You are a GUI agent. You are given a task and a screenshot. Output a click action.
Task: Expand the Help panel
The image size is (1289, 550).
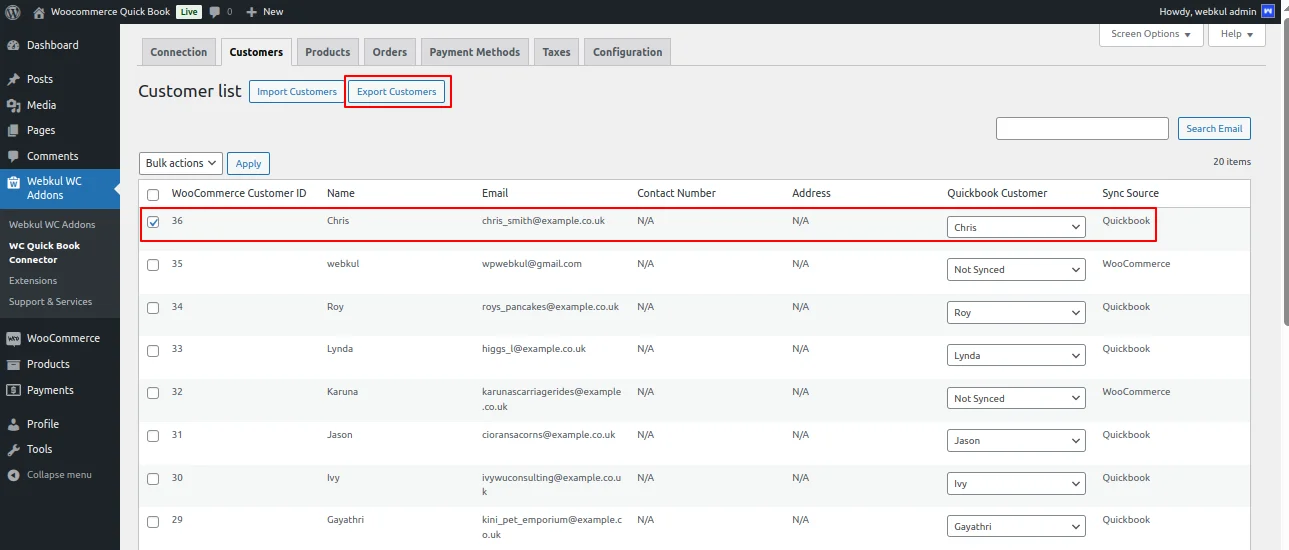click(1237, 34)
